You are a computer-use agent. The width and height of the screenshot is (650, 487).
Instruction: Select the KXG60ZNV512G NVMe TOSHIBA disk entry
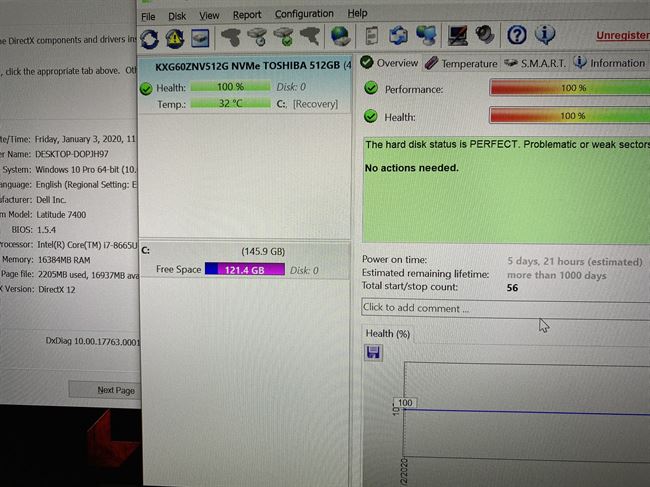pos(245,85)
